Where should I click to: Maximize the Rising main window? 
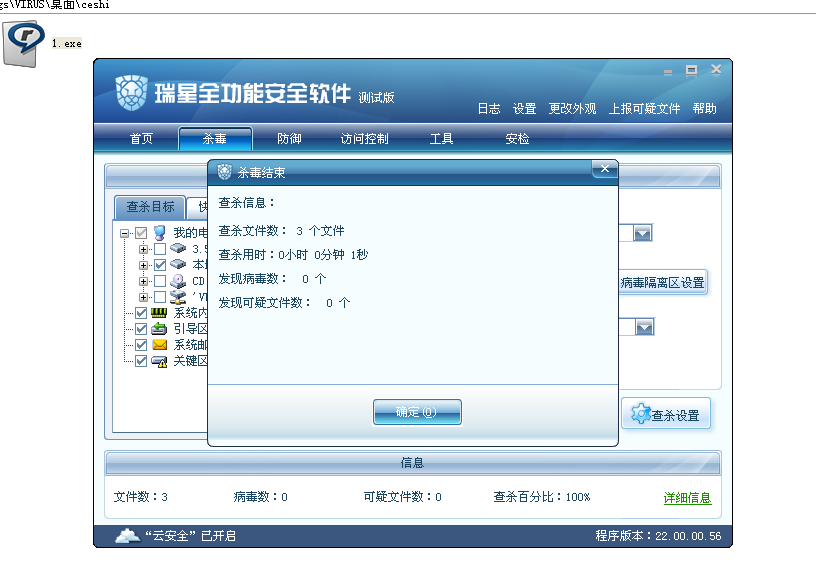pyautogui.click(x=692, y=70)
